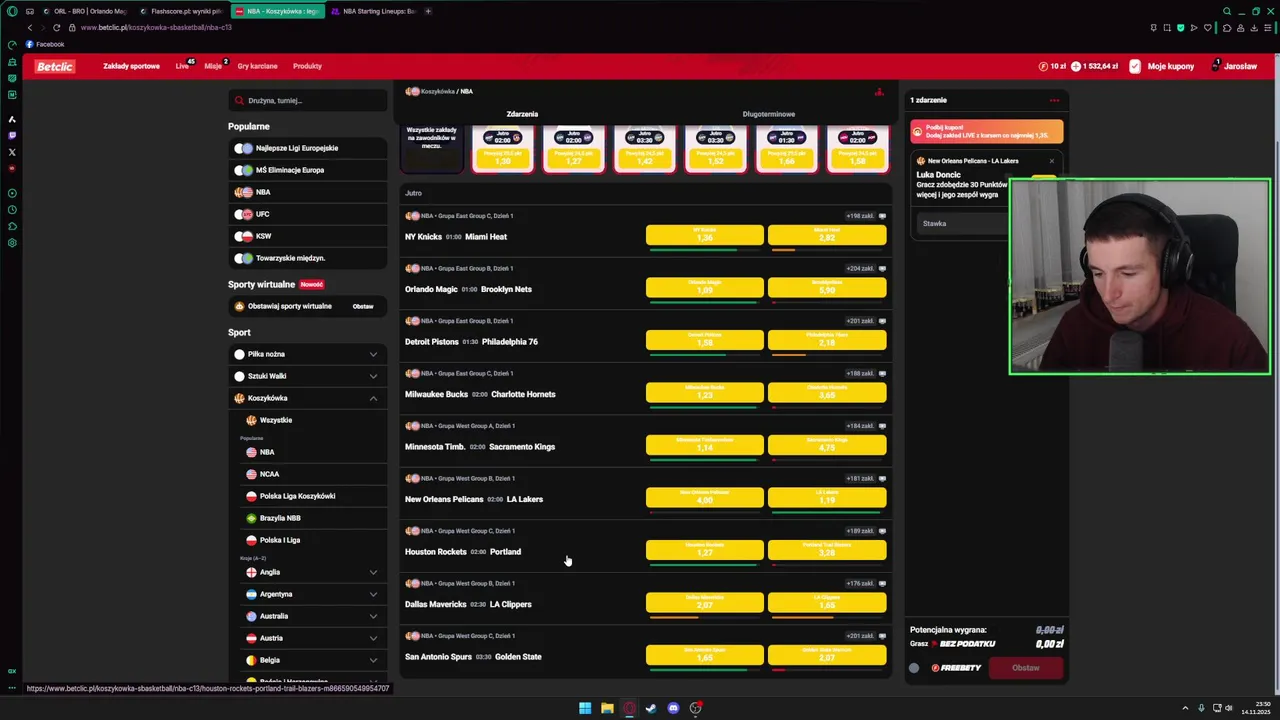Select Brazylia NBB league
This screenshot has height=720, width=1280.
coord(280,518)
